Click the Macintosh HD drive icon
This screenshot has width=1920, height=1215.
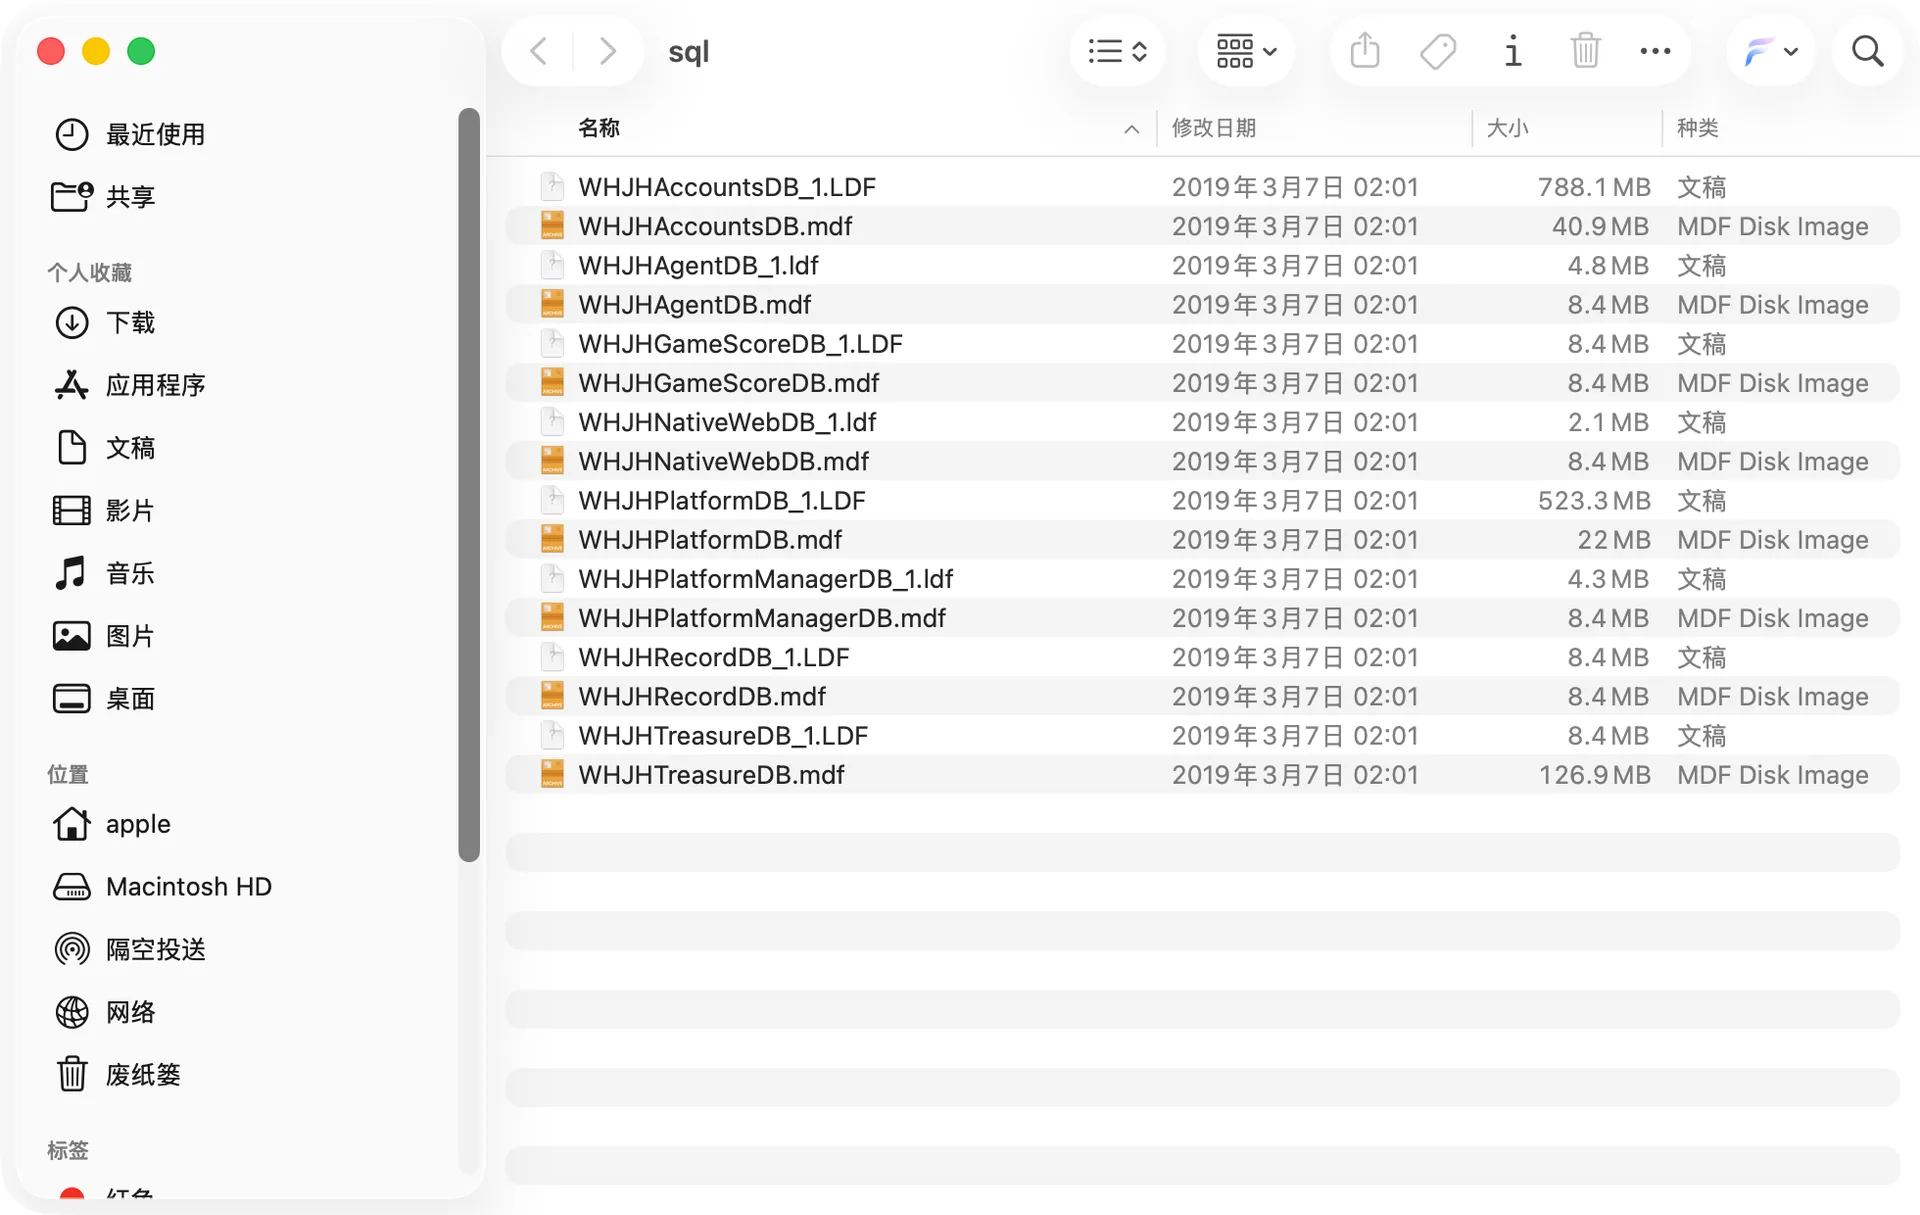point(71,887)
